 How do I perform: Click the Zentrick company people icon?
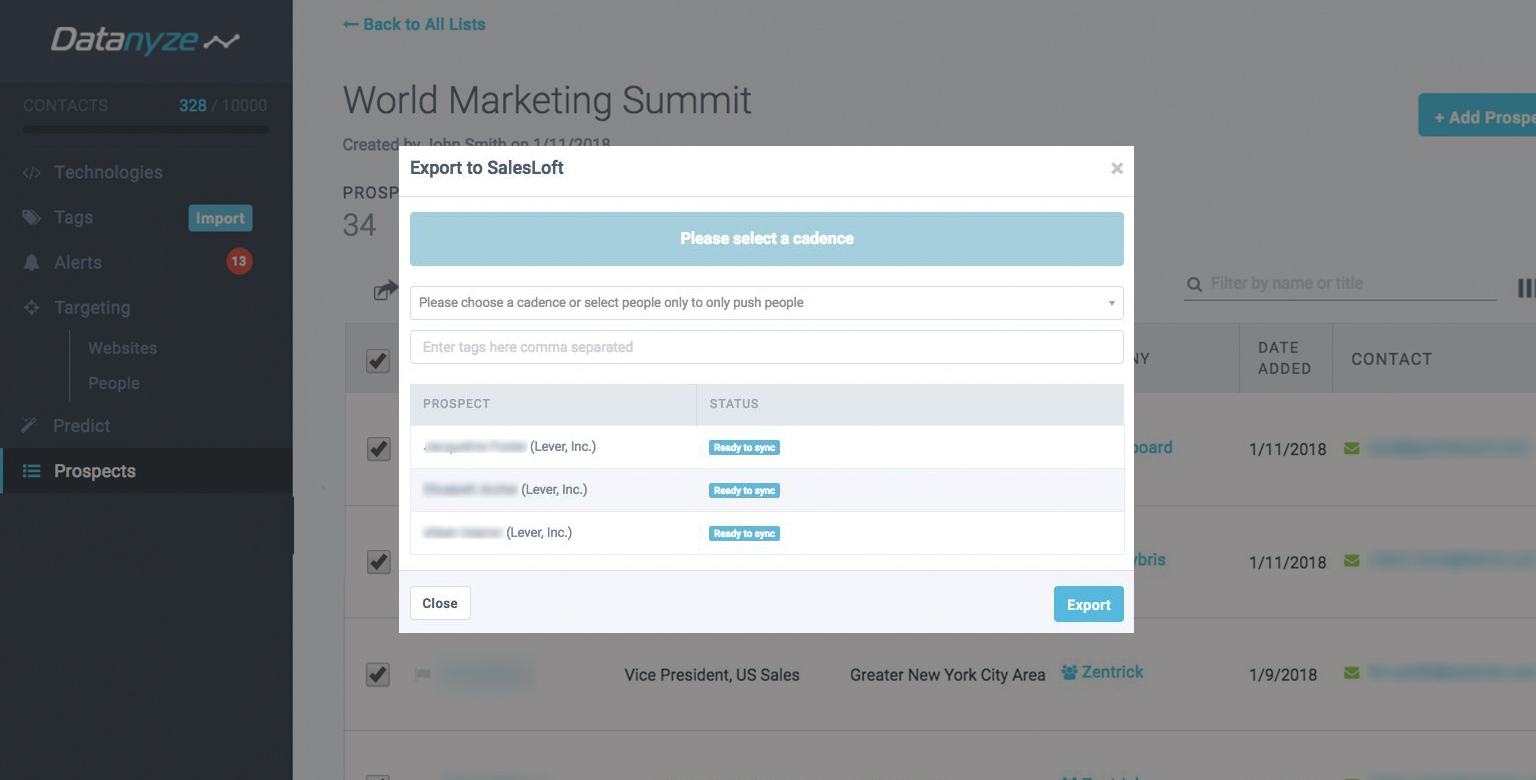click(x=1069, y=673)
